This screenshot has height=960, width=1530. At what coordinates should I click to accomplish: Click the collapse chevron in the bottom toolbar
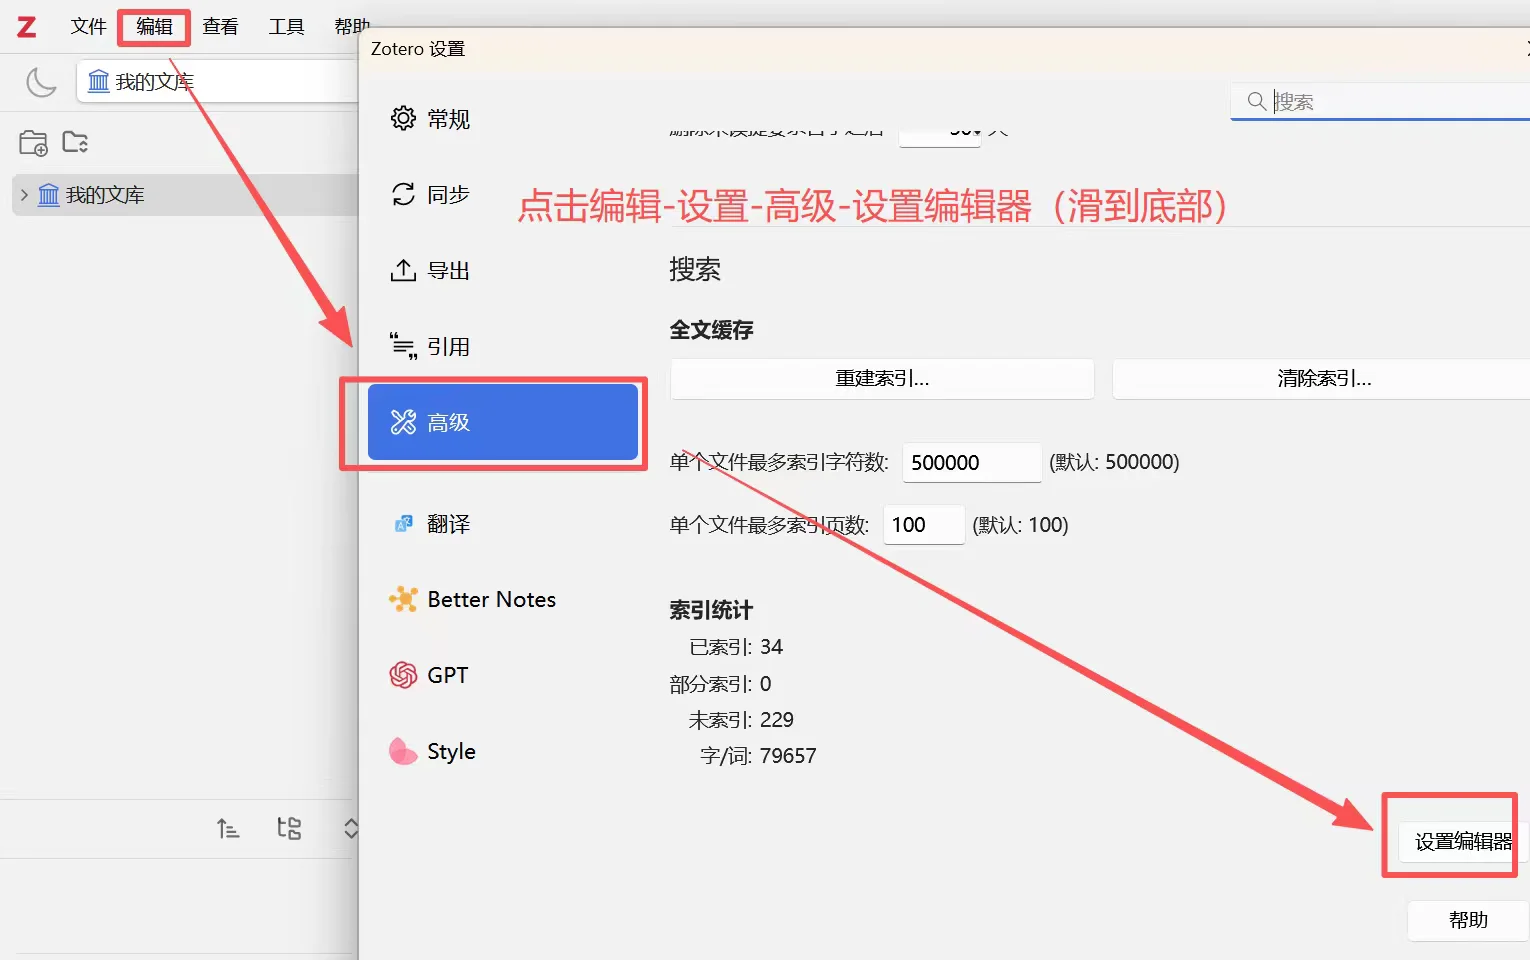[351, 829]
